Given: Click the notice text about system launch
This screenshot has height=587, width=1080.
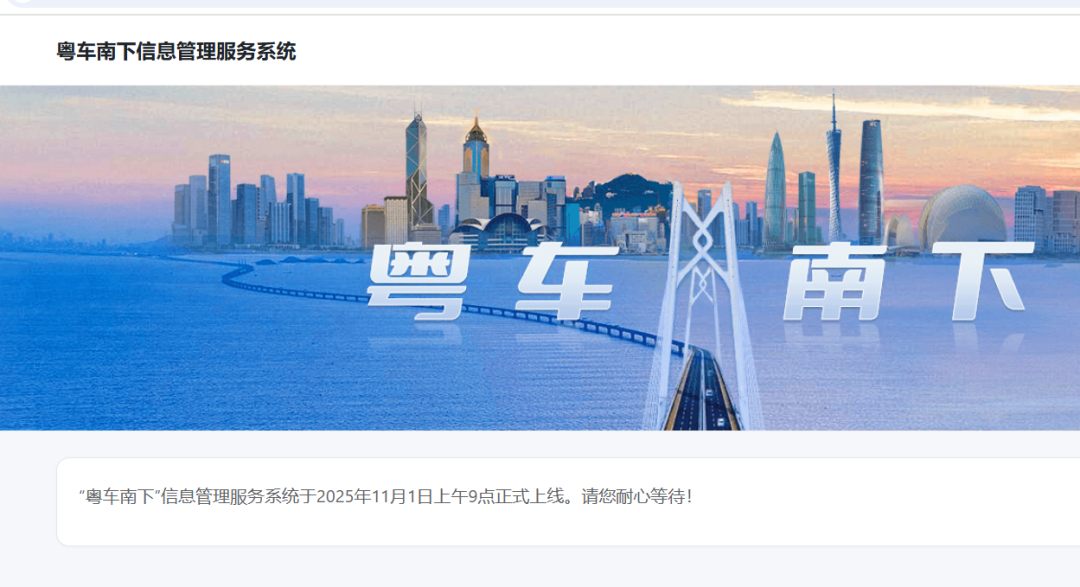Looking at the screenshot, I should [x=386, y=496].
